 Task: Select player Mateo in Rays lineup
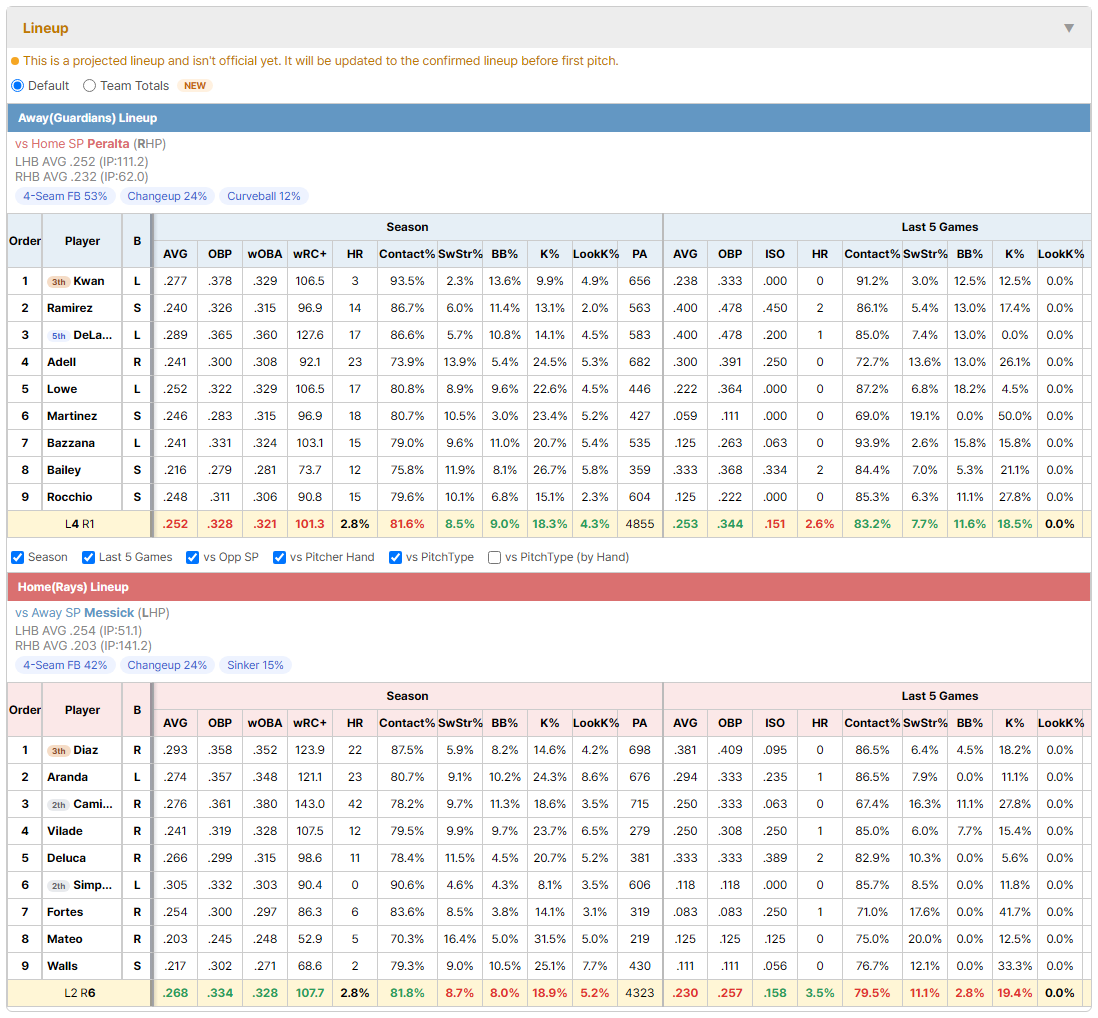pos(64,939)
